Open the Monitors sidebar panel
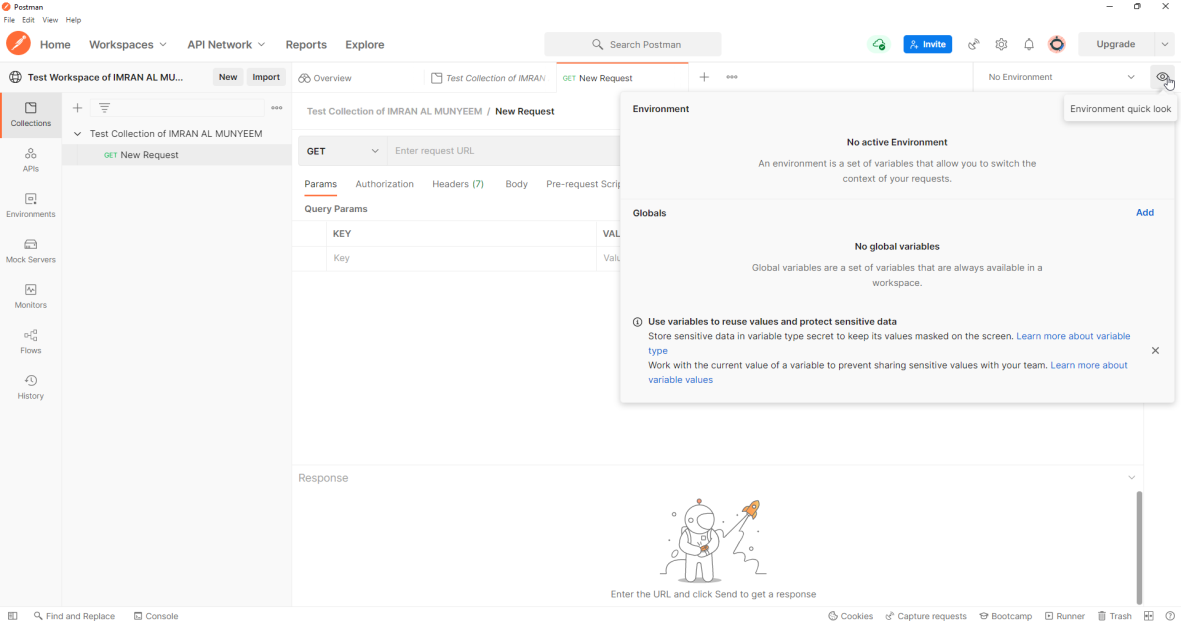 31,296
